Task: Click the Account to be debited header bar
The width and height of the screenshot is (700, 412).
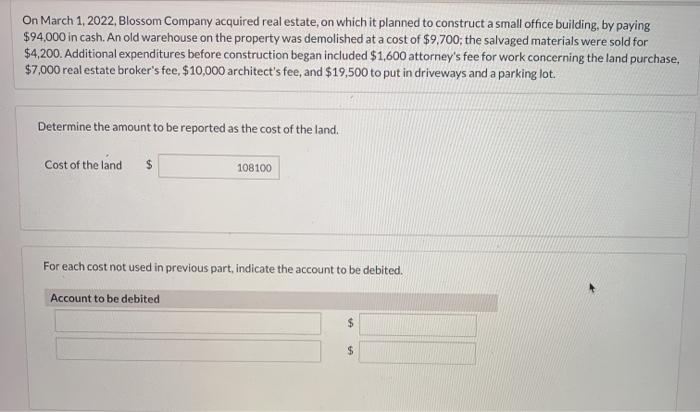Action: (x=271, y=300)
